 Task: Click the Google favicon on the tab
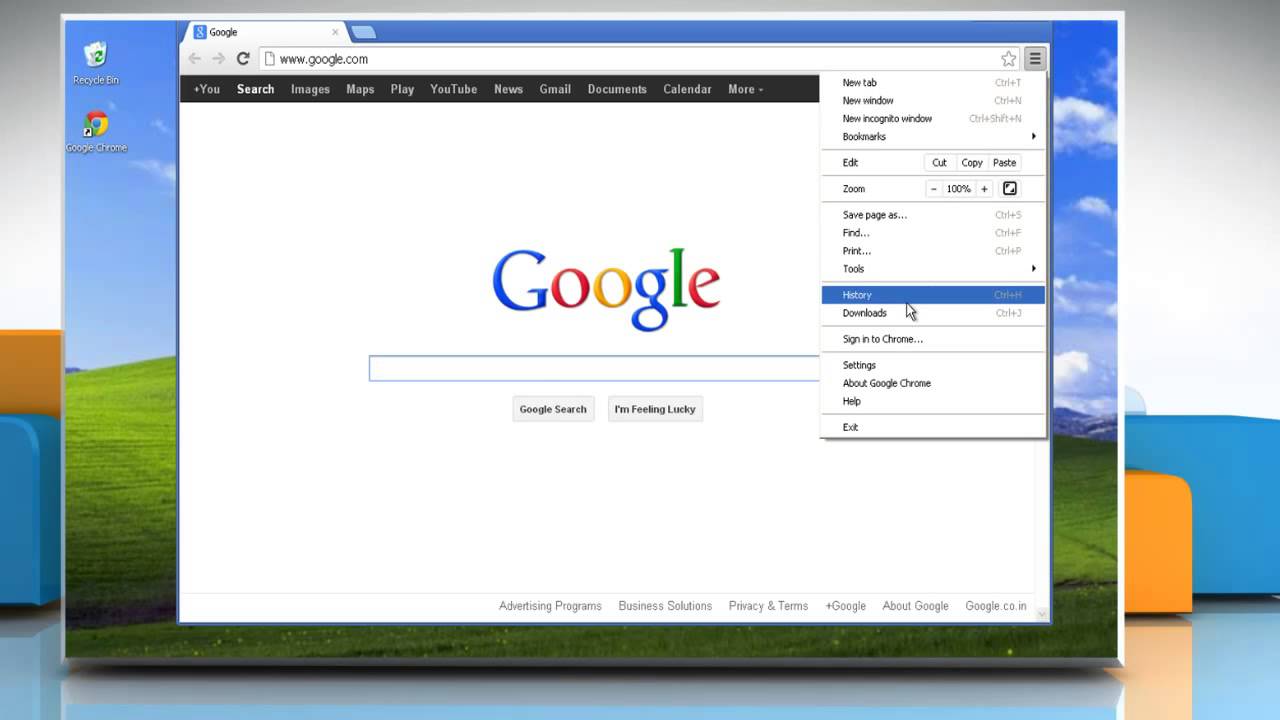tap(200, 32)
